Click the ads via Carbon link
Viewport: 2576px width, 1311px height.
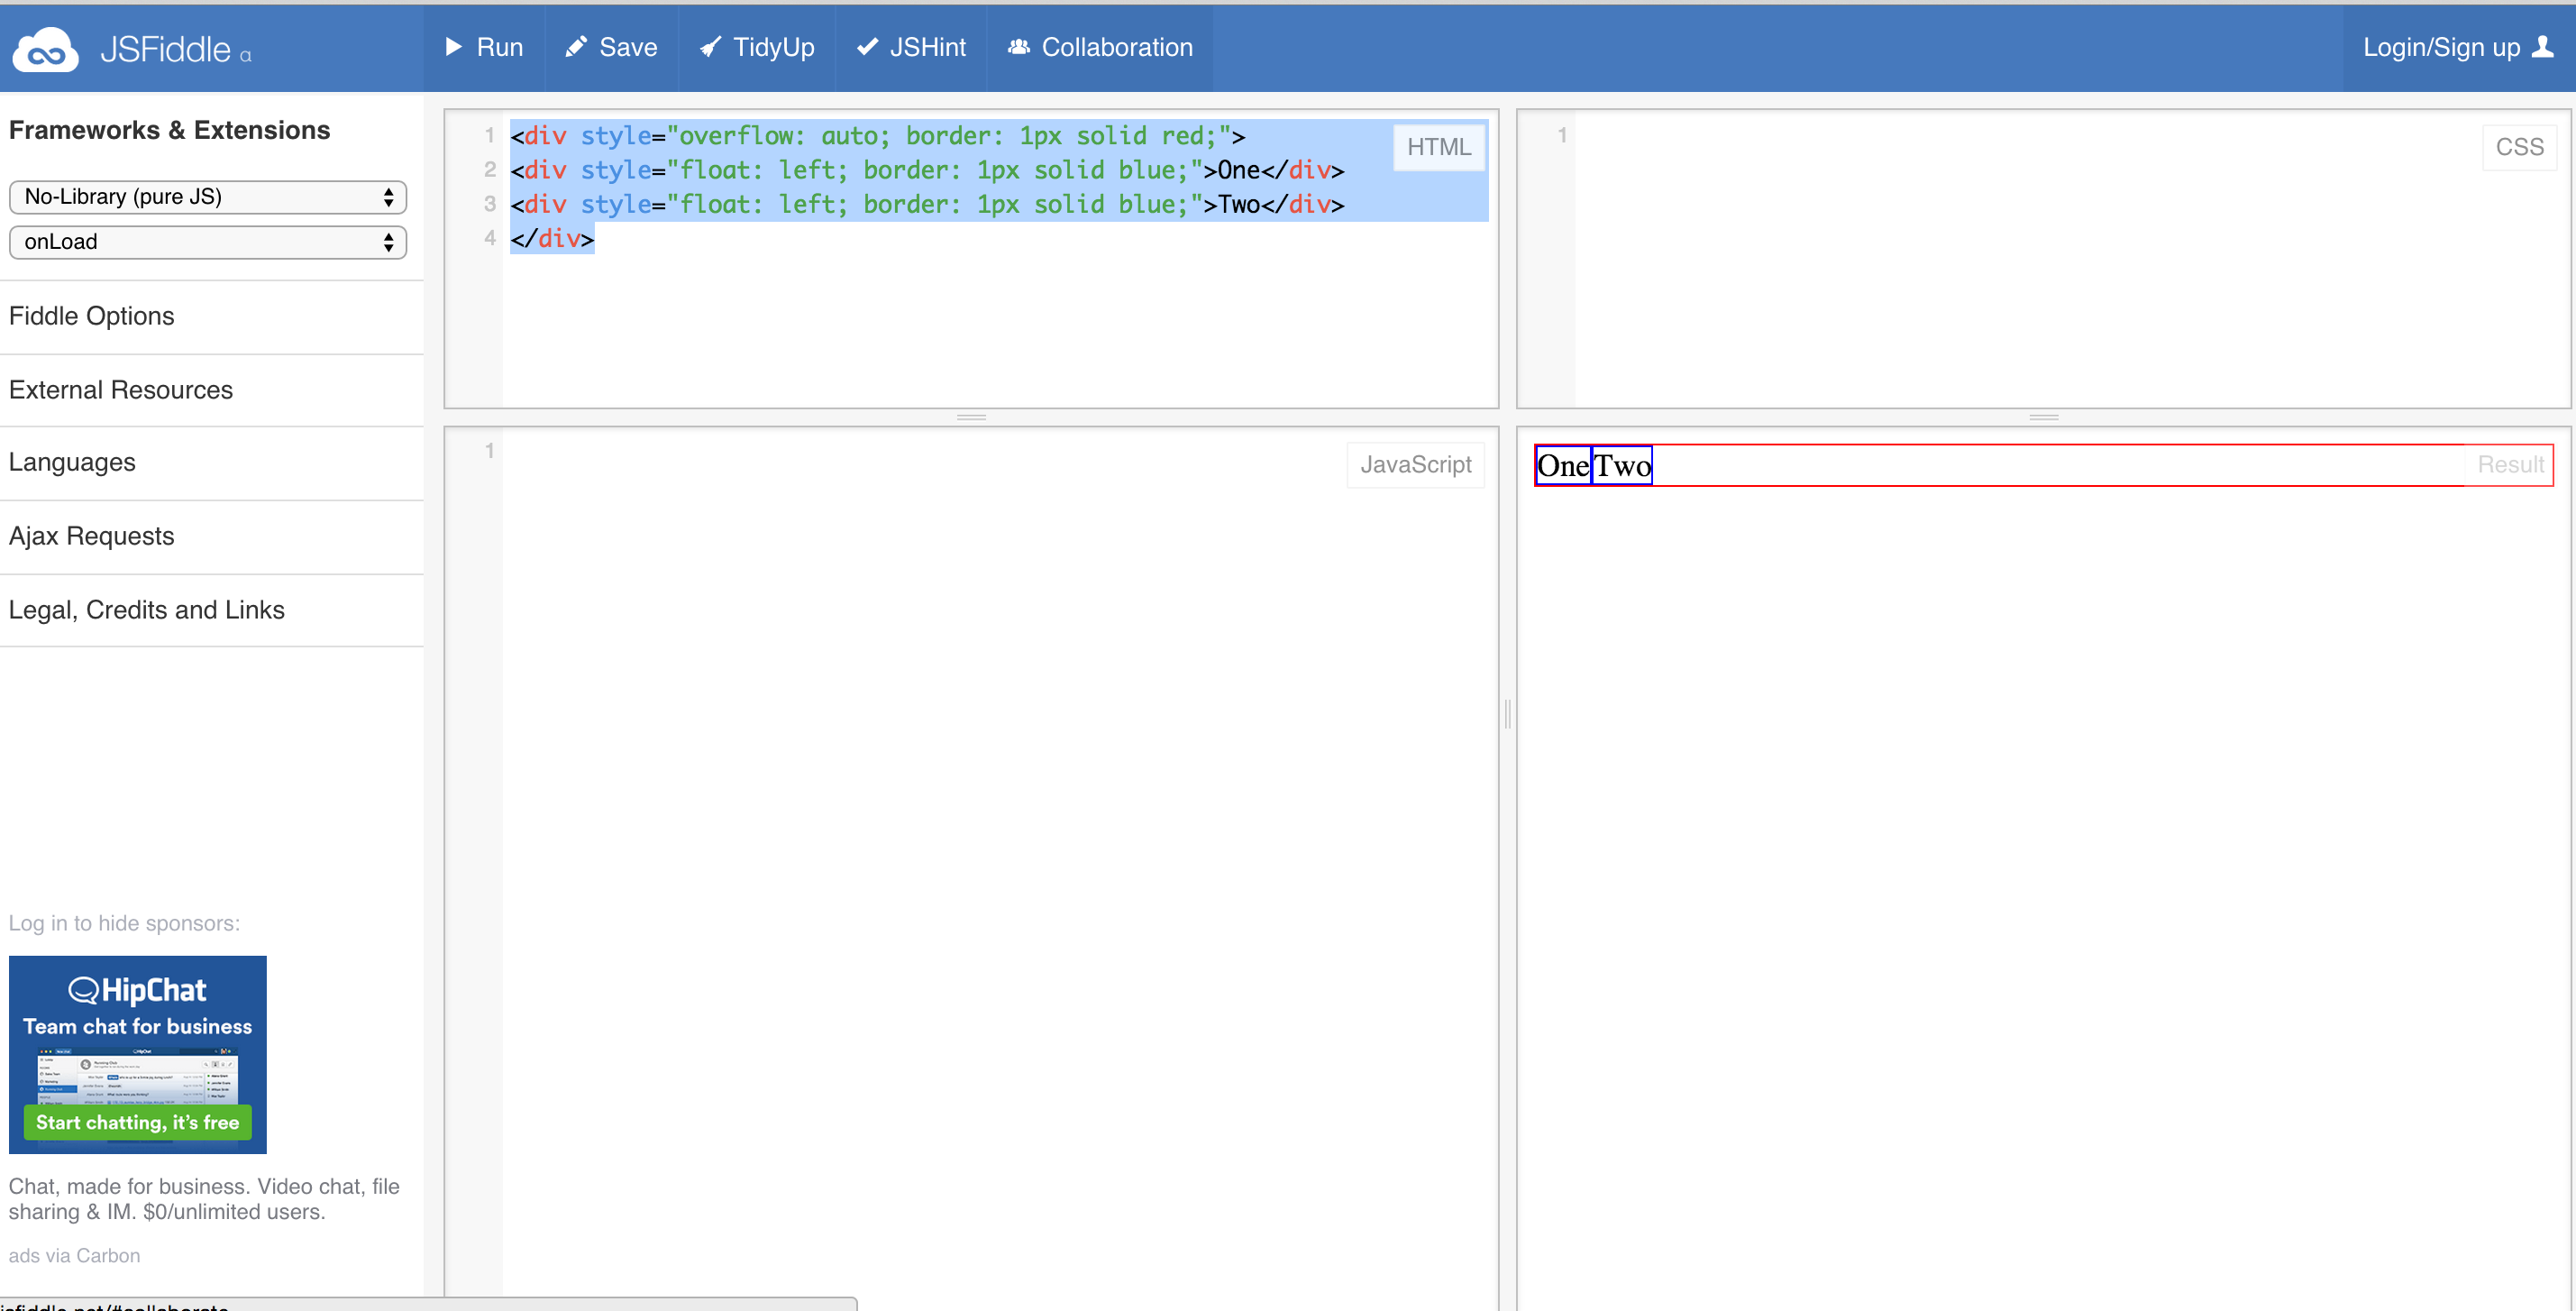tap(74, 1256)
